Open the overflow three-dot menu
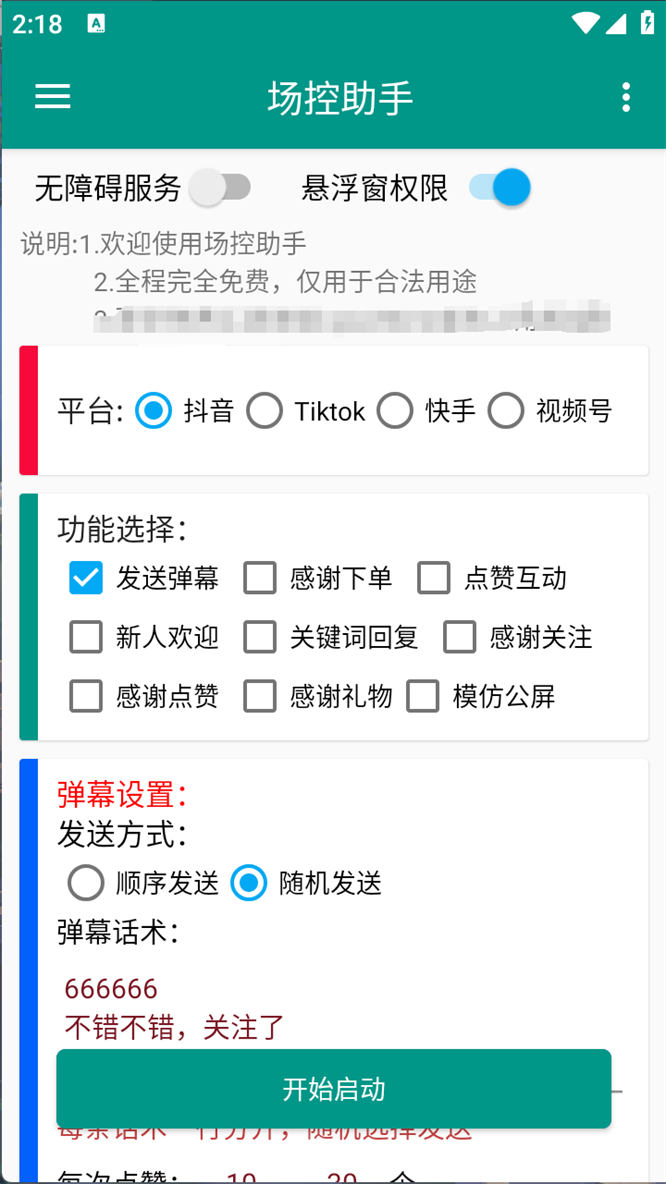Image resolution: width=666 pixels, height=1184 pixels. click(x=625, y=96)
